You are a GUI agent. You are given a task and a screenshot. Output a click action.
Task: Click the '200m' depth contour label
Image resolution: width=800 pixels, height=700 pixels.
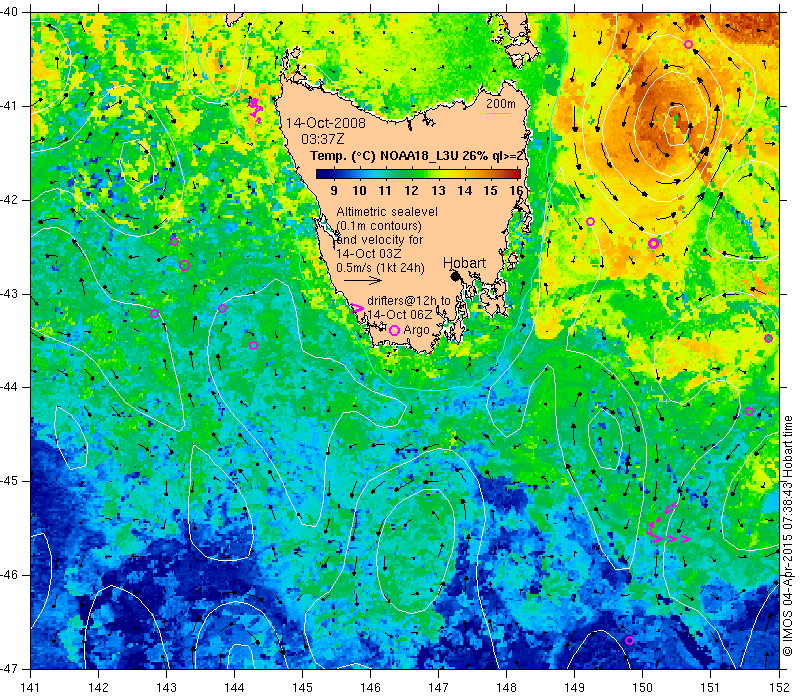click(x=501, y=104)
